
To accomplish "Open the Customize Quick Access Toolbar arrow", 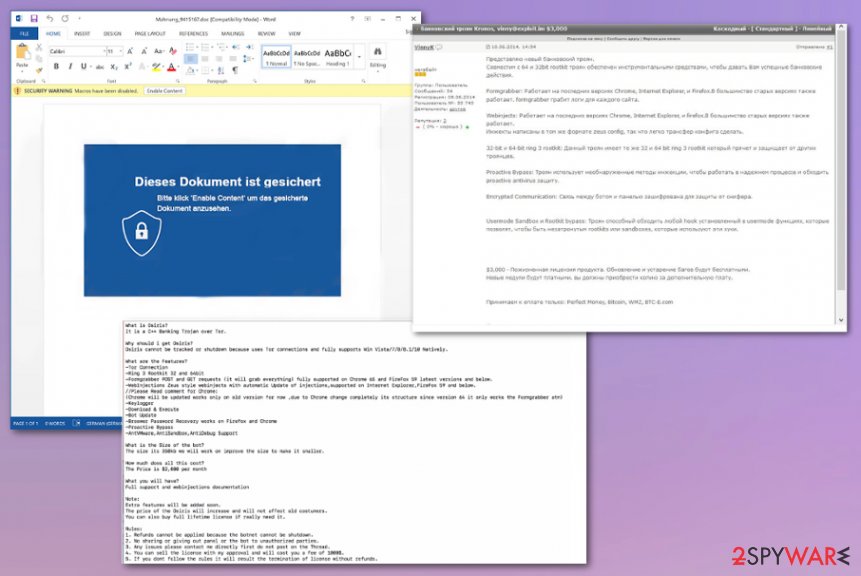I will pos(80,19).
